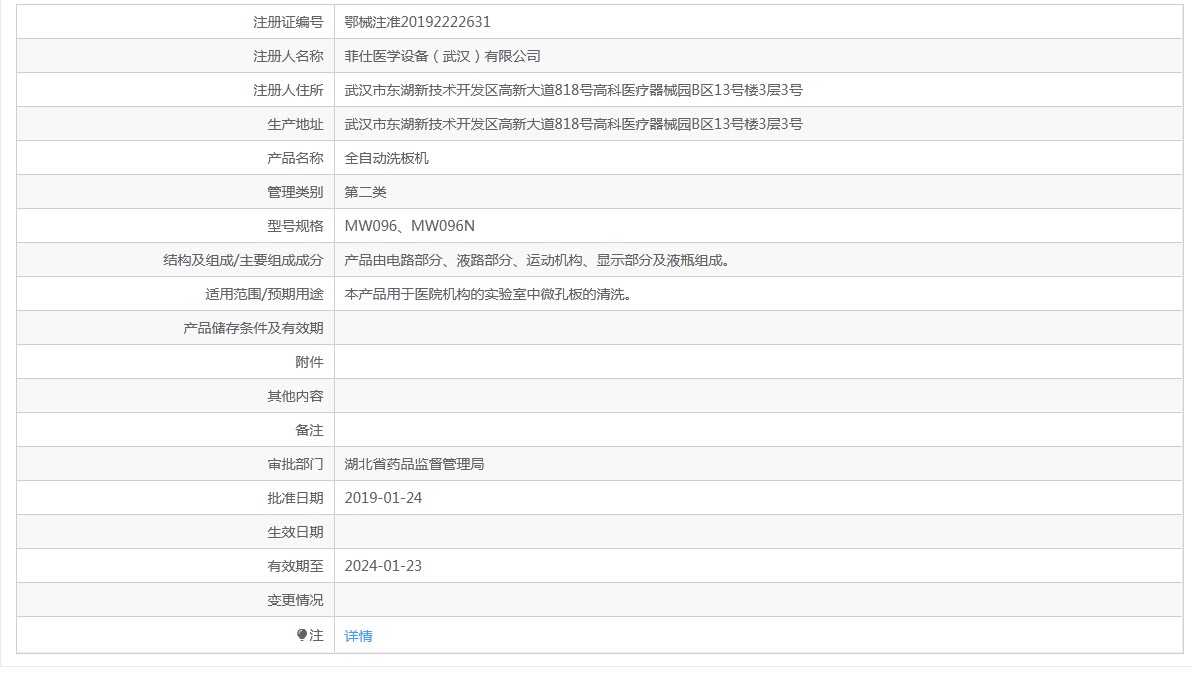
Task: Select company name 菲仕医学设备（武汉）有限公司
Action: point(442,56)
